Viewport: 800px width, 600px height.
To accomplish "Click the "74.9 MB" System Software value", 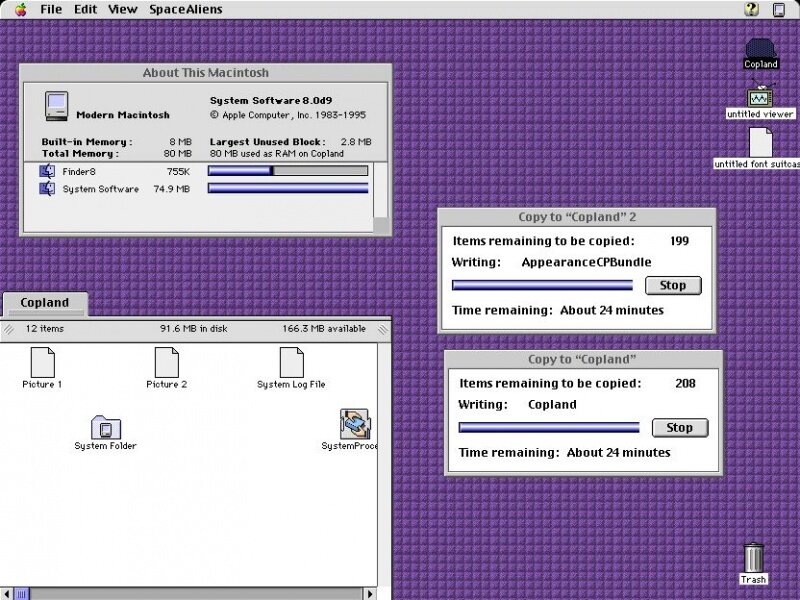I will pos(171,189).
